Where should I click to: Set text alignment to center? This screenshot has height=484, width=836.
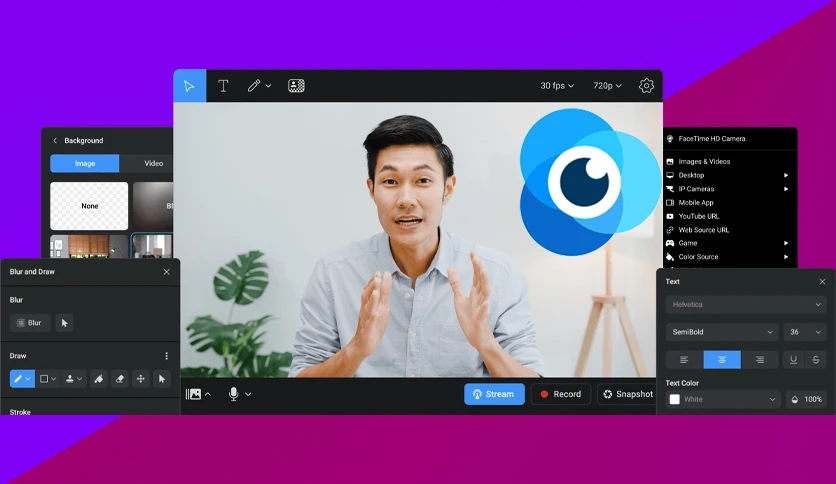point(722,360)
